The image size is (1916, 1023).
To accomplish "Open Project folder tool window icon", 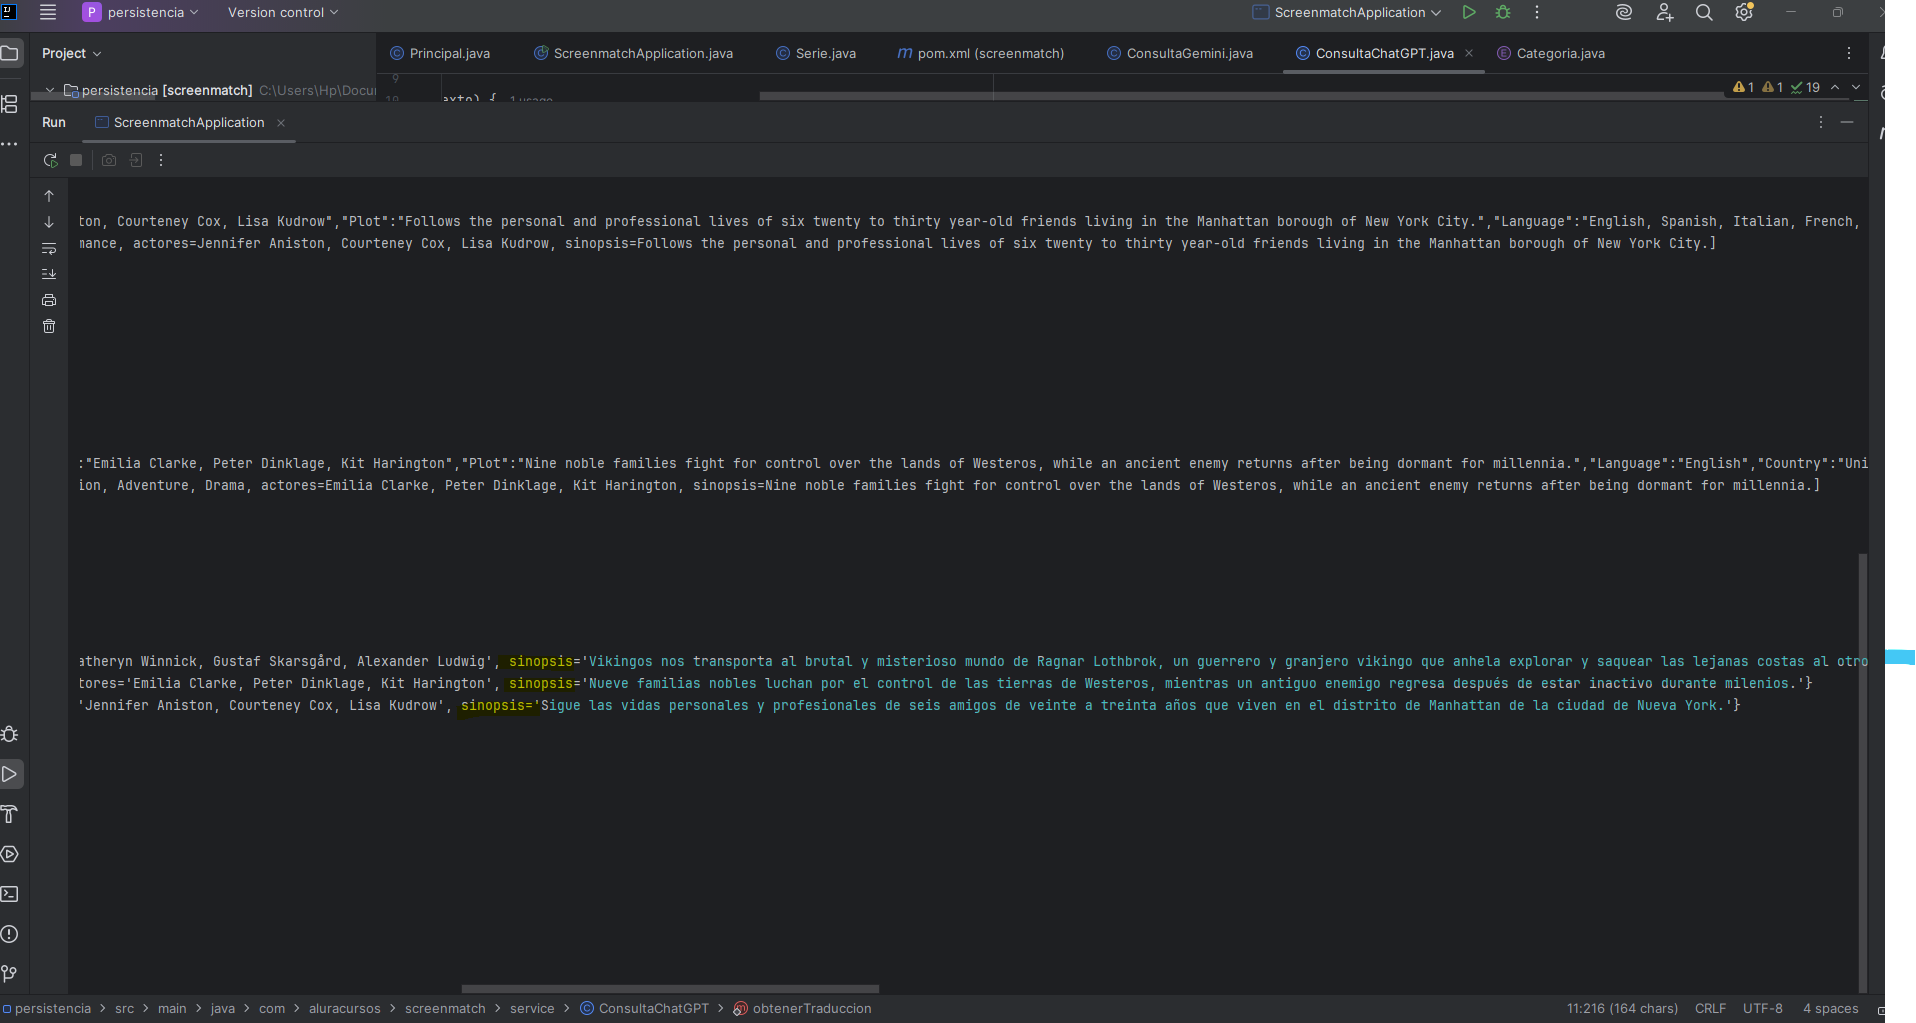I will click(x=10, y=53).
